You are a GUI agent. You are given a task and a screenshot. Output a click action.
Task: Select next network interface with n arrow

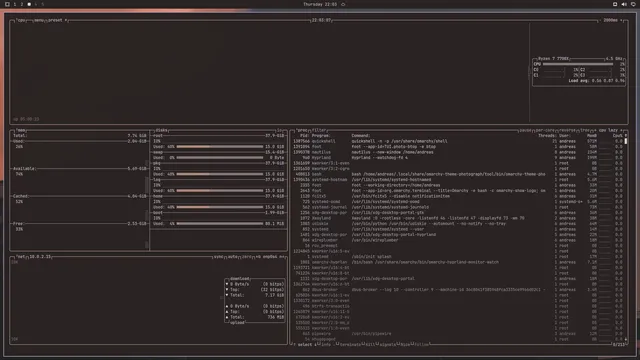pos(282,257)
